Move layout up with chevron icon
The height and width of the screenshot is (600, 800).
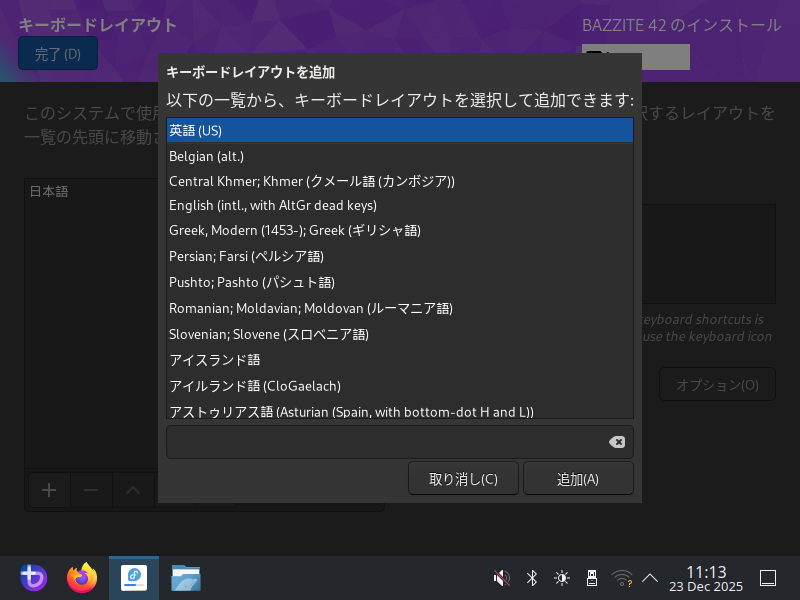133,490
